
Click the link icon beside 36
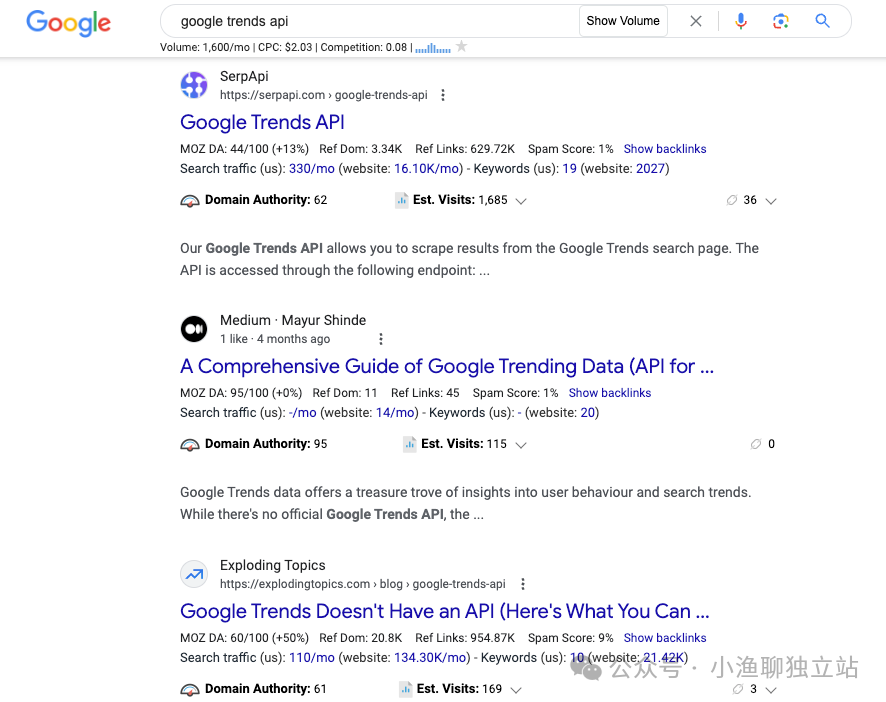732,200
